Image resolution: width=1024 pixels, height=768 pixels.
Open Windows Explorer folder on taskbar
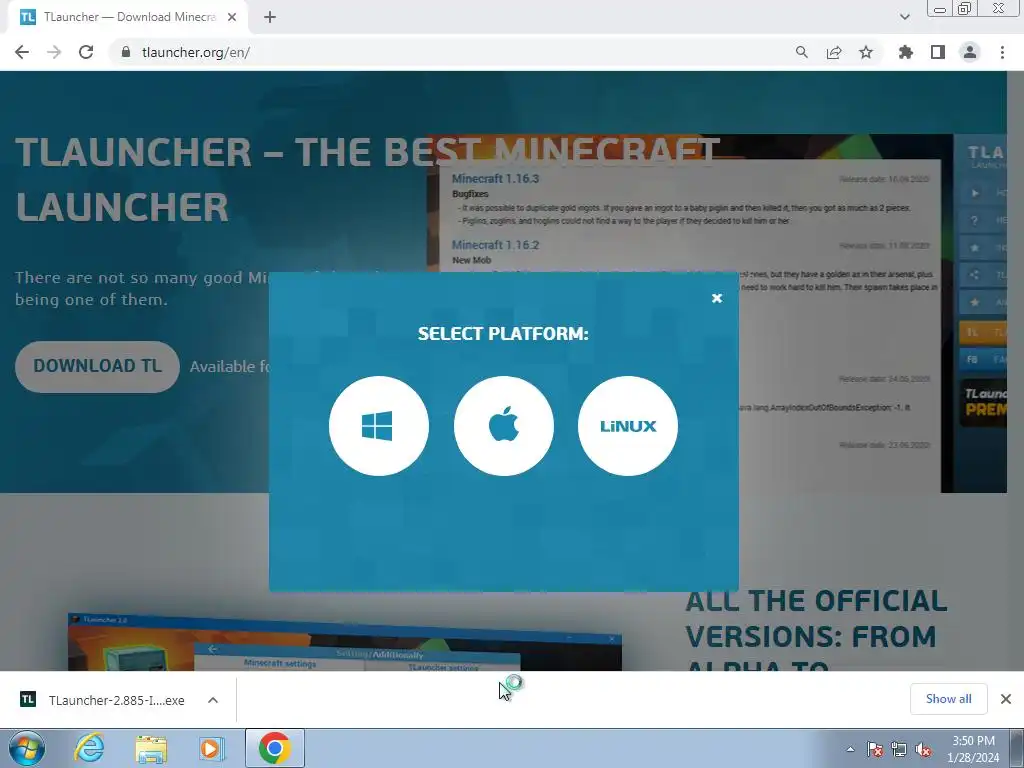tap(151, 748)
